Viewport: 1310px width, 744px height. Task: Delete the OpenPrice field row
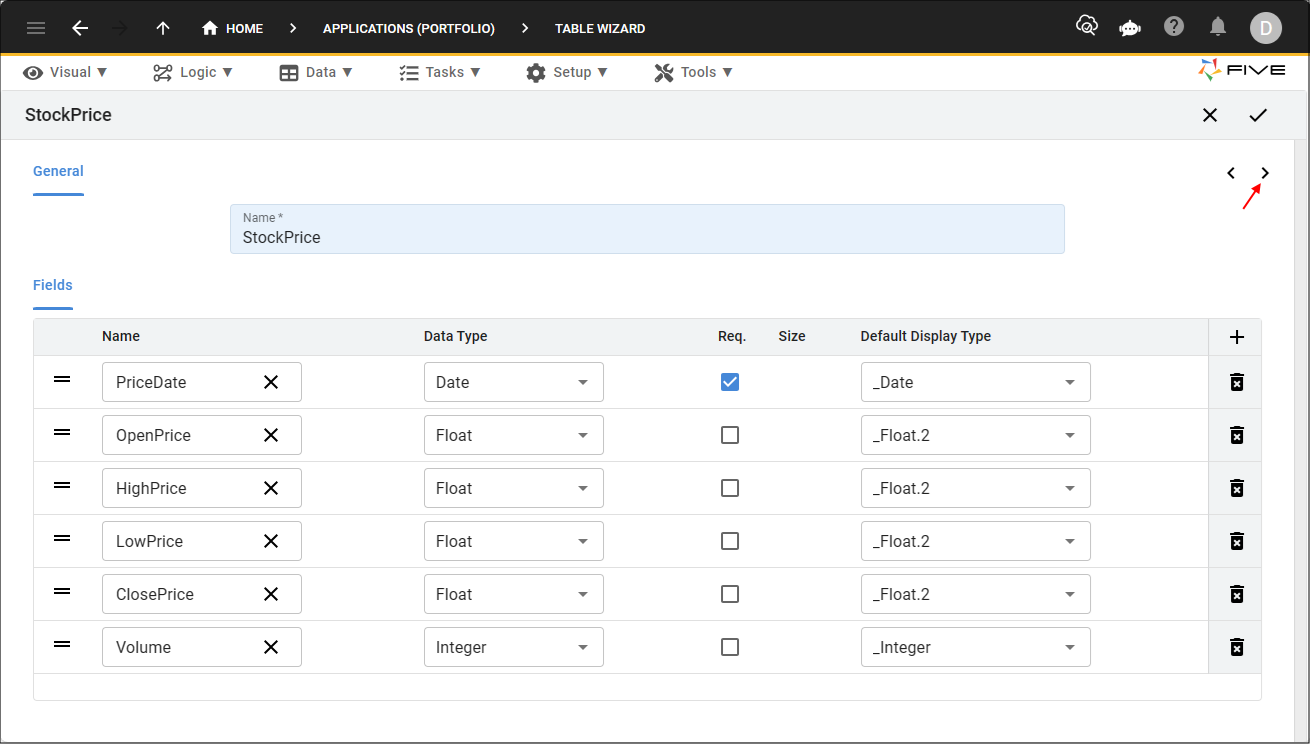(1237, 435)
